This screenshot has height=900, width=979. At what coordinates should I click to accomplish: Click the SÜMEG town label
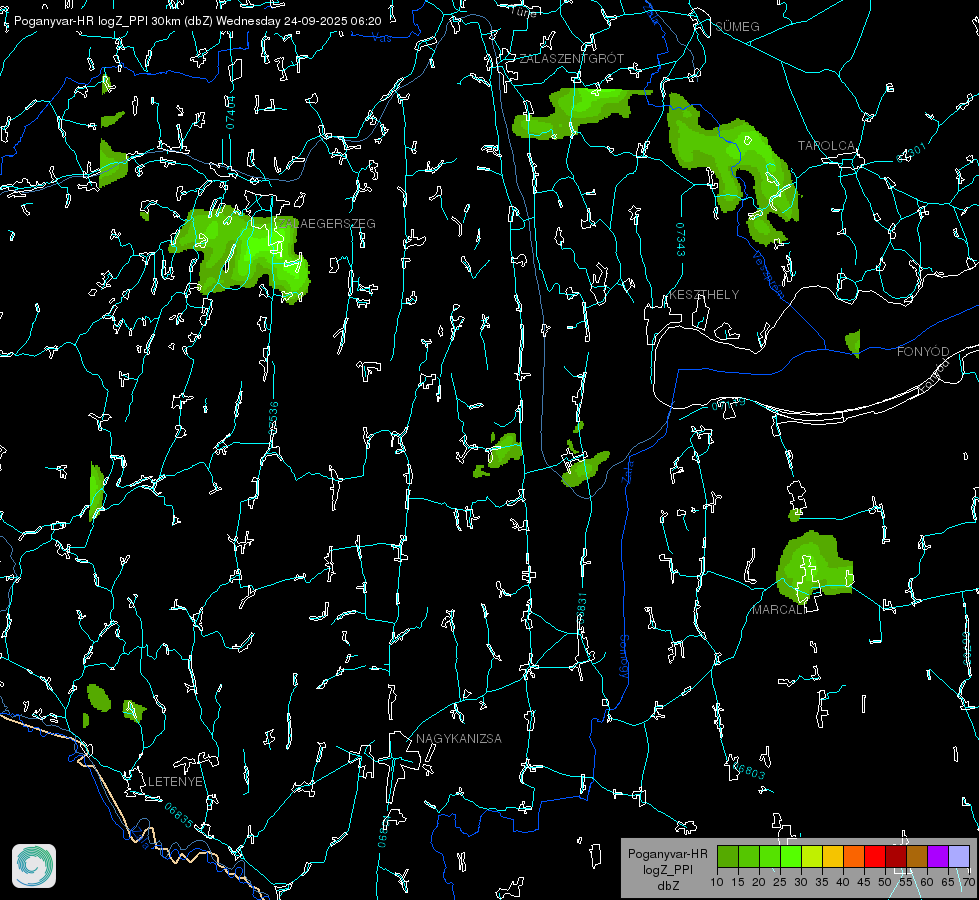(737, 26)
